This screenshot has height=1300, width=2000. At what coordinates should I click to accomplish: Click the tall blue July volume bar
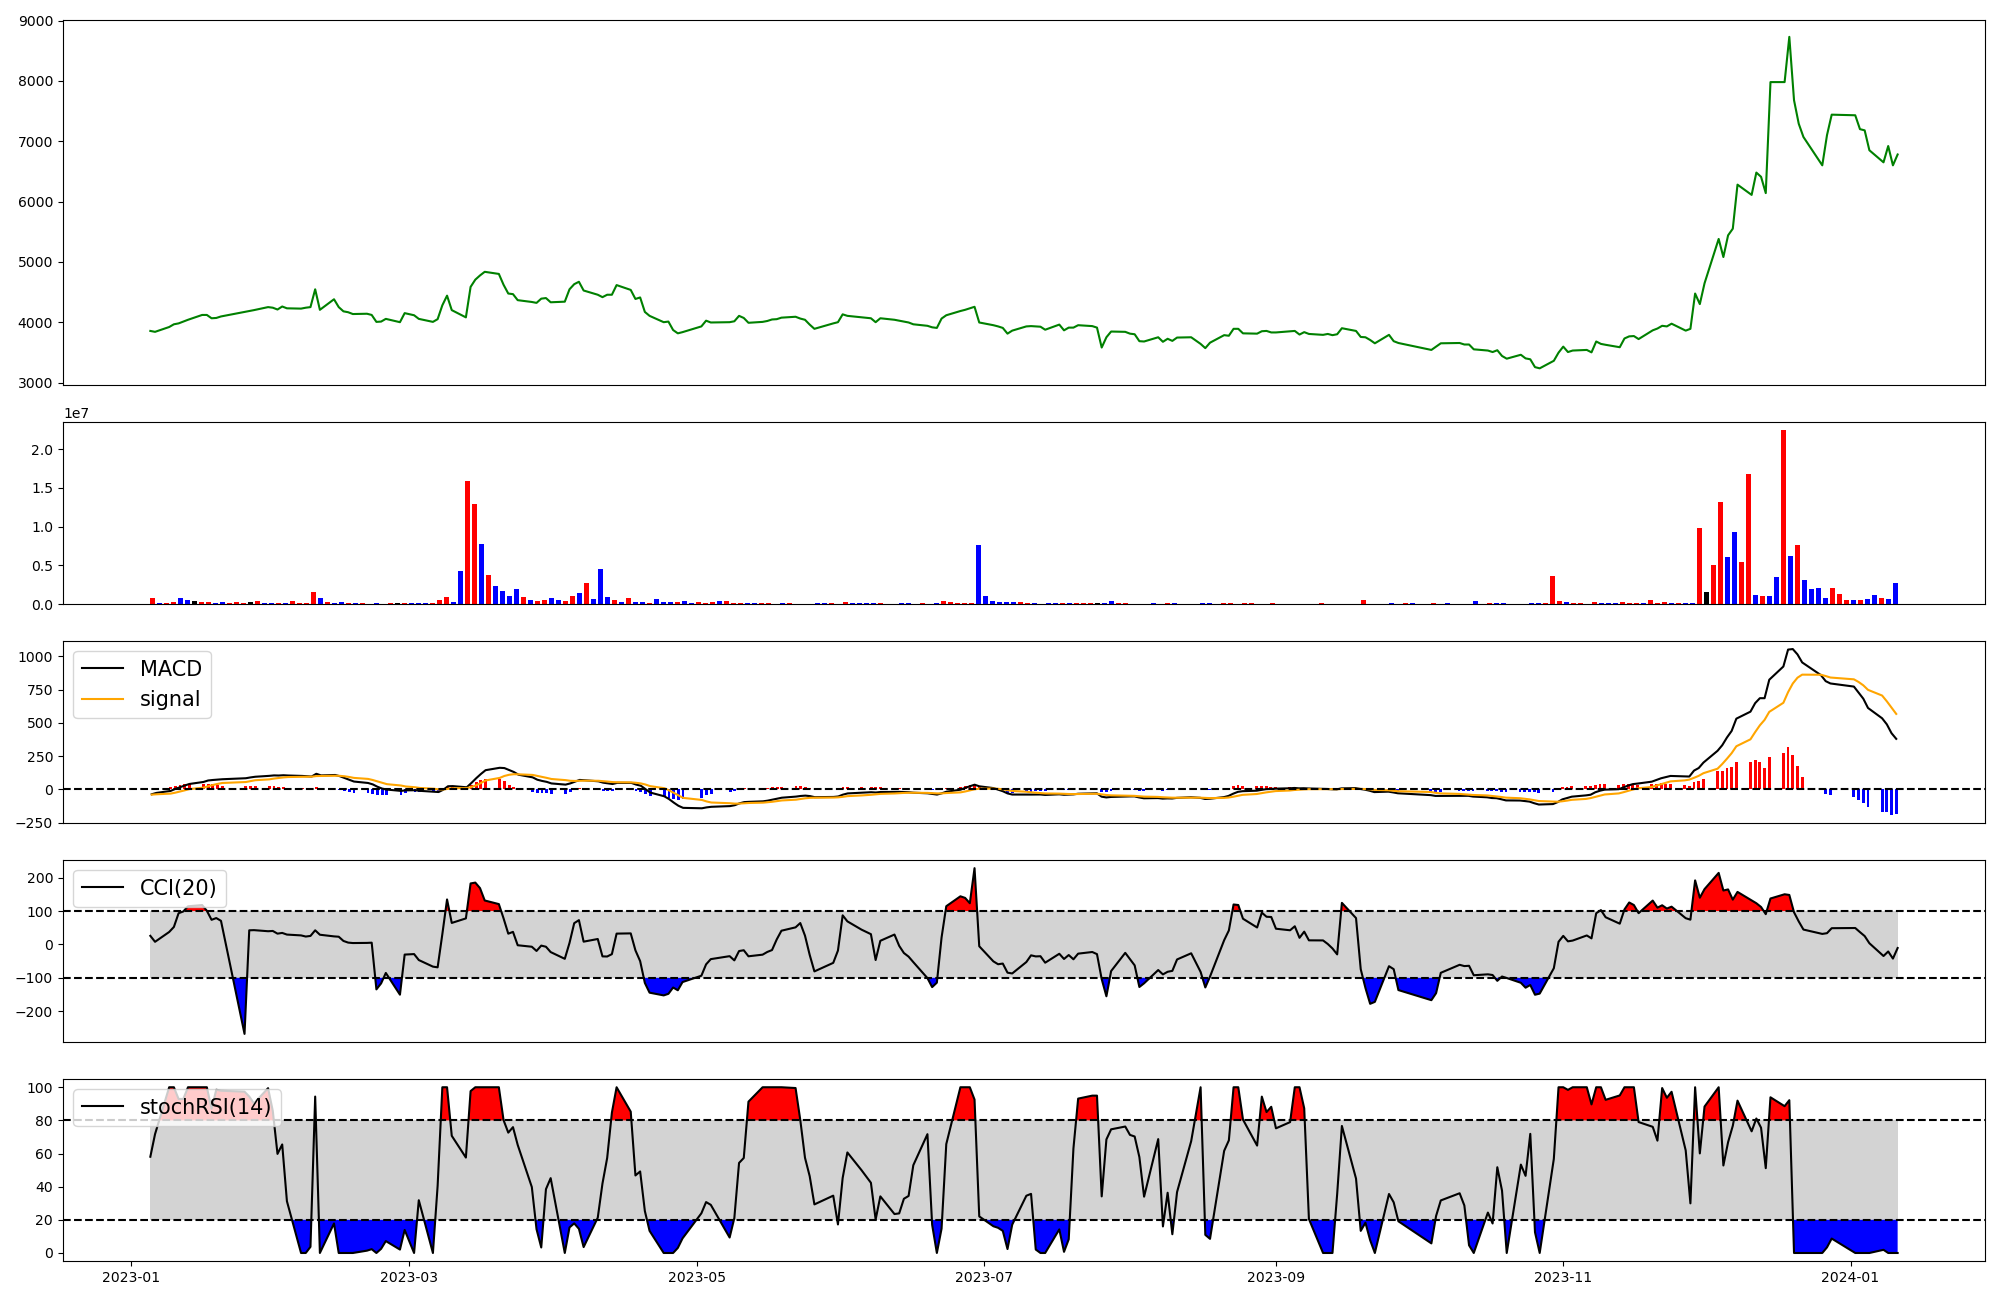click(978, 574)
